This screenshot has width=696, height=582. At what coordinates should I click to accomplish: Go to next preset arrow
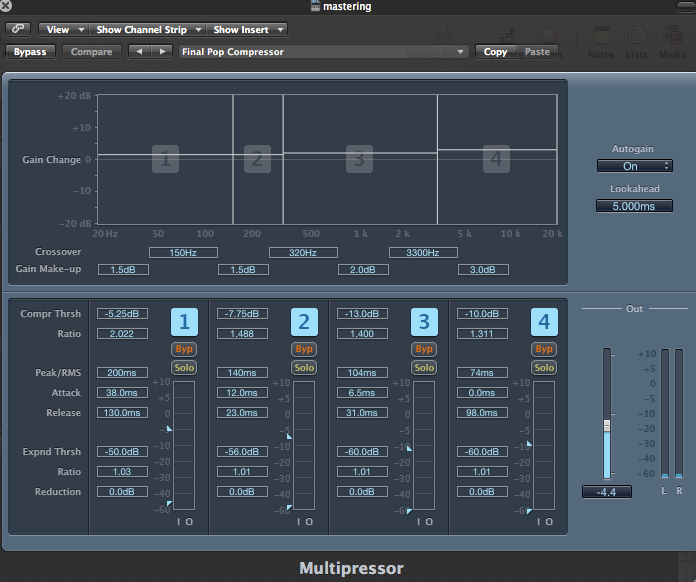[x=162, y=51]
